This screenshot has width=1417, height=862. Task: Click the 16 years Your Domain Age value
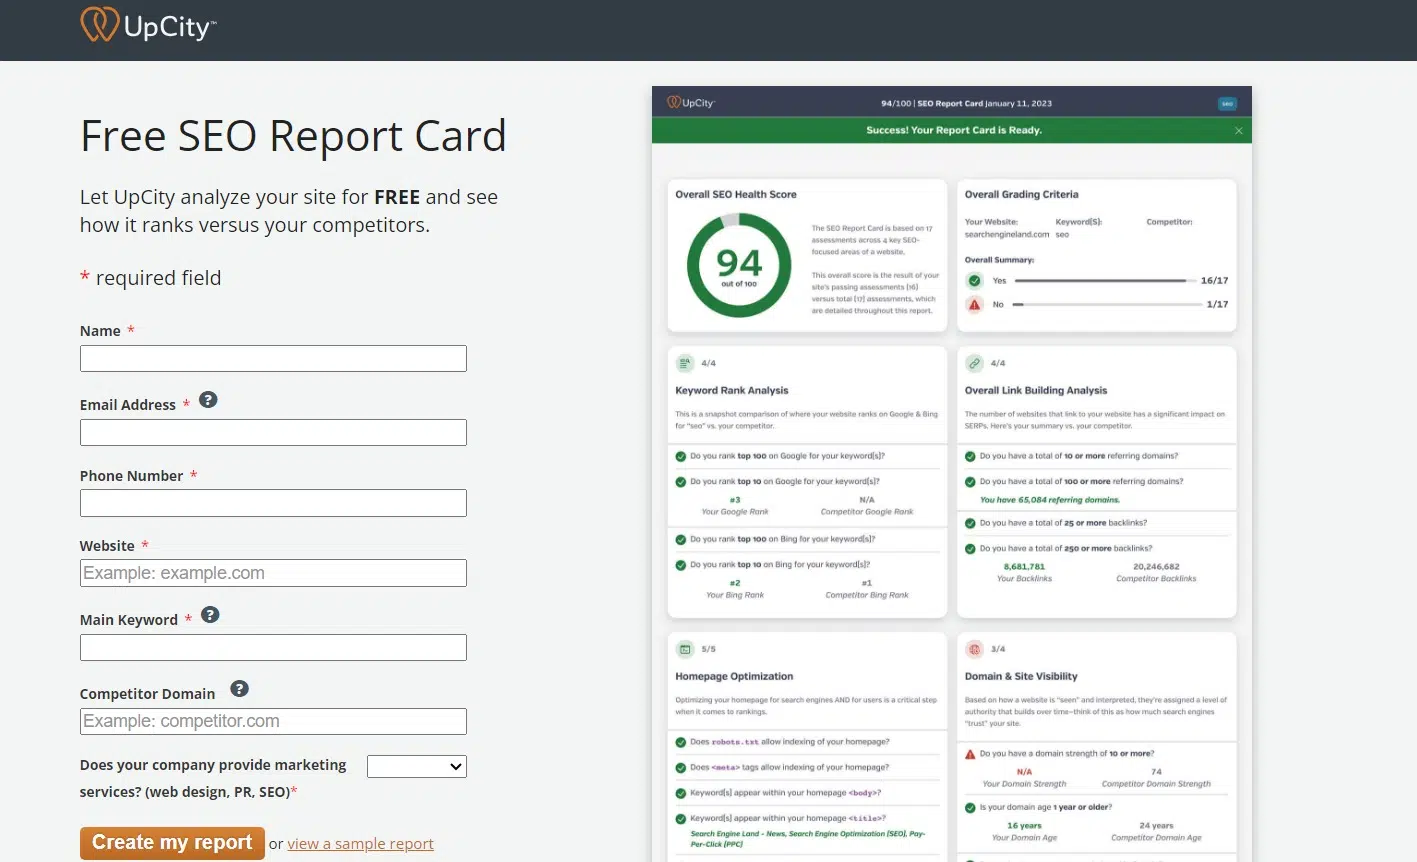[x=1024, y=826]
